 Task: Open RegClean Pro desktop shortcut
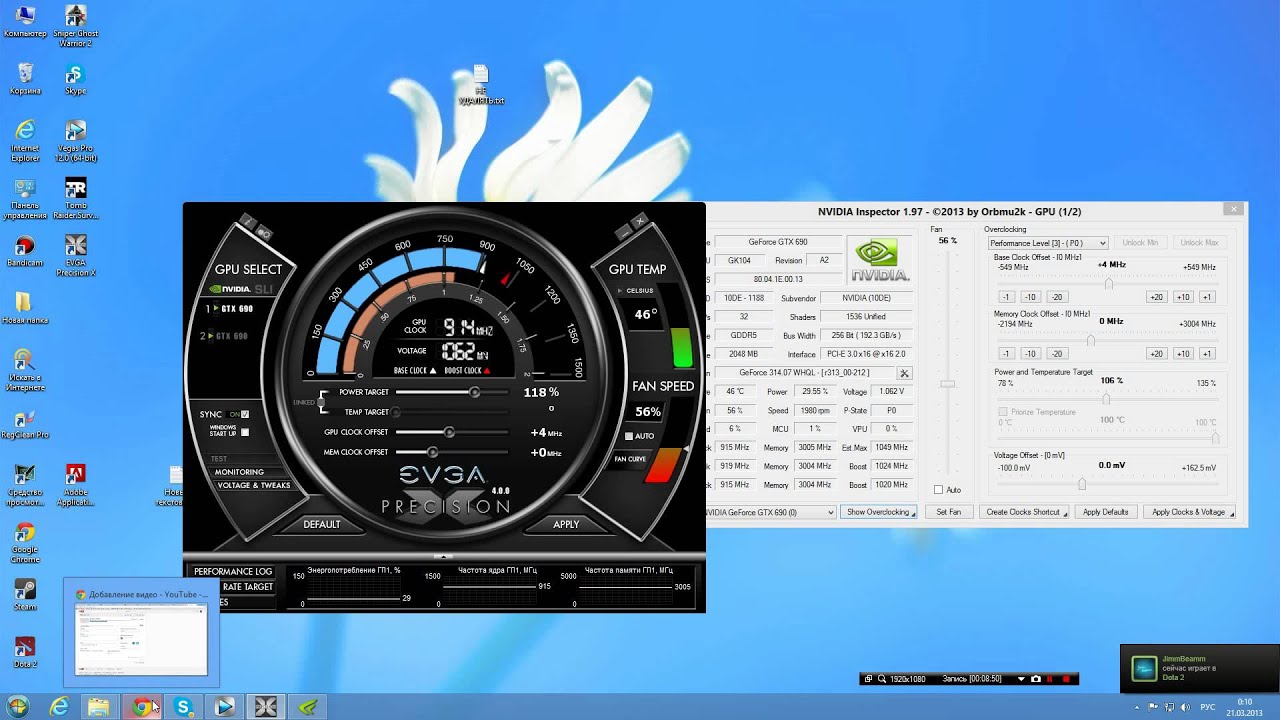coord(25,423)
